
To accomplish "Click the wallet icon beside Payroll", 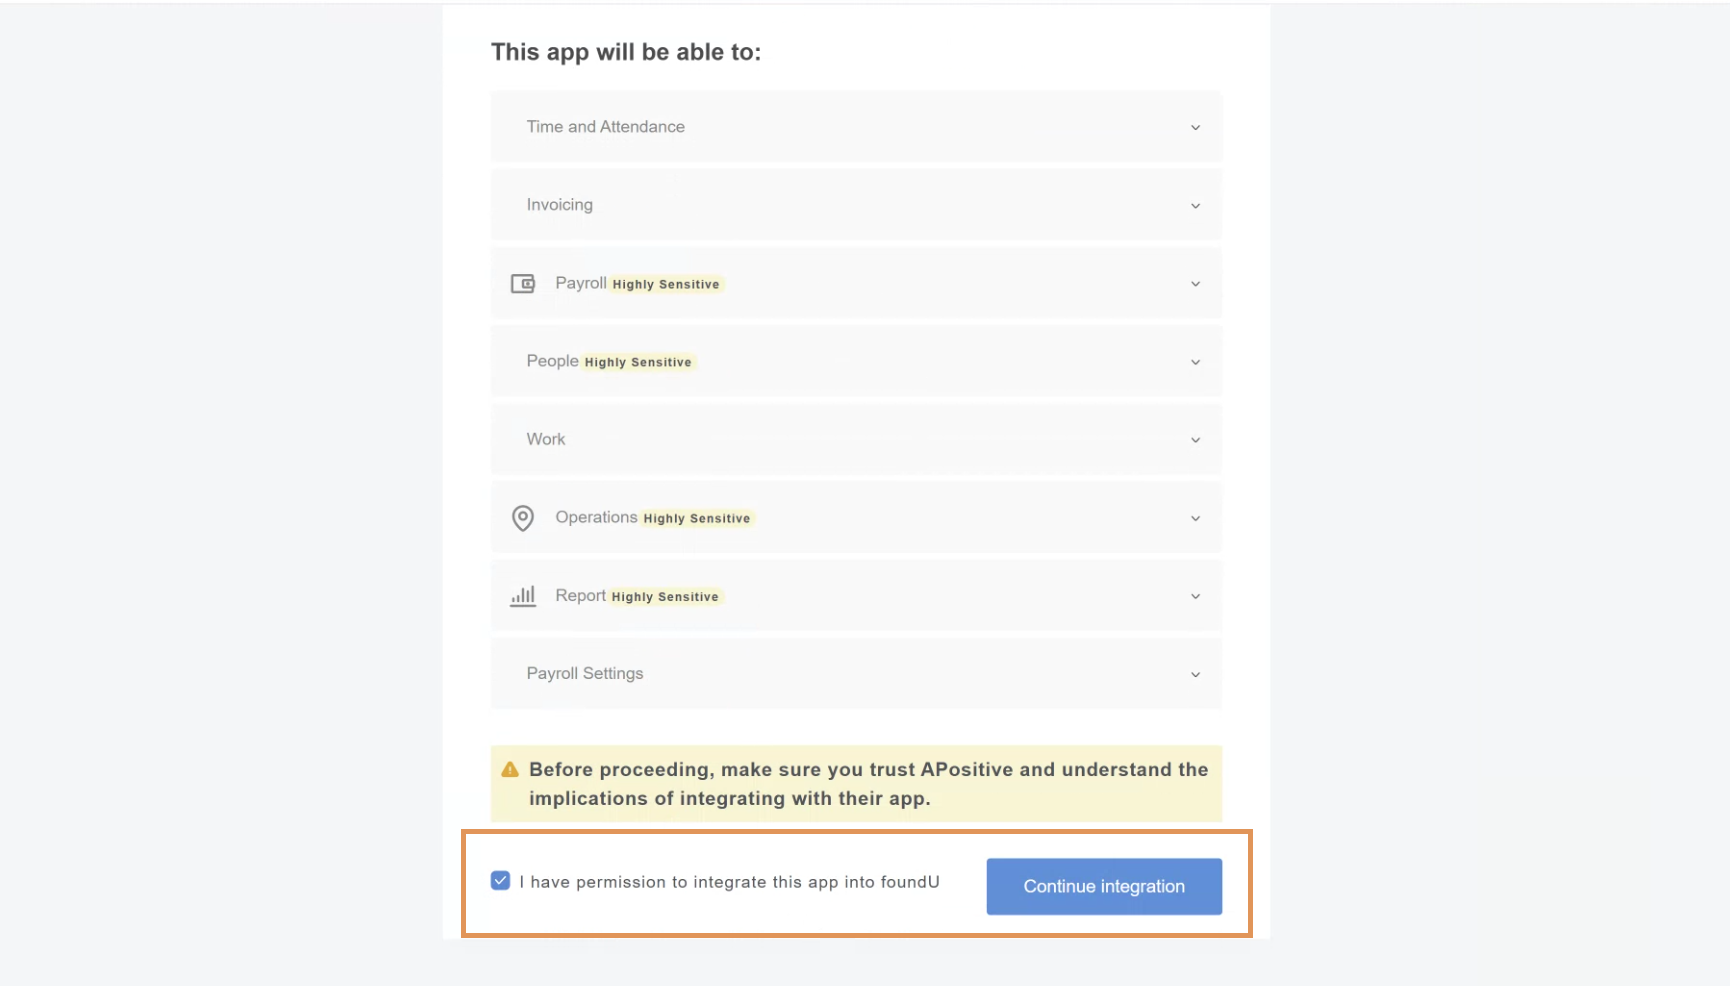I will (x=523, y=284).
